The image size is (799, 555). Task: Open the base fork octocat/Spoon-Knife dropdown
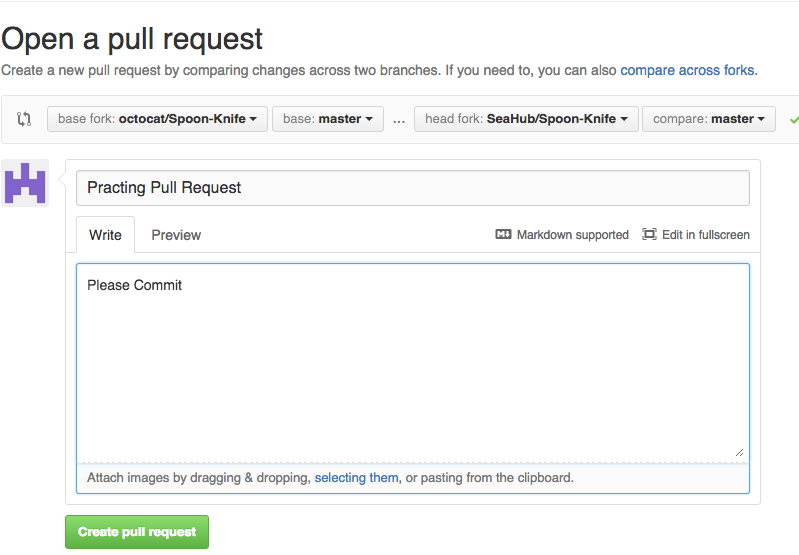click(x=157, y=119)
